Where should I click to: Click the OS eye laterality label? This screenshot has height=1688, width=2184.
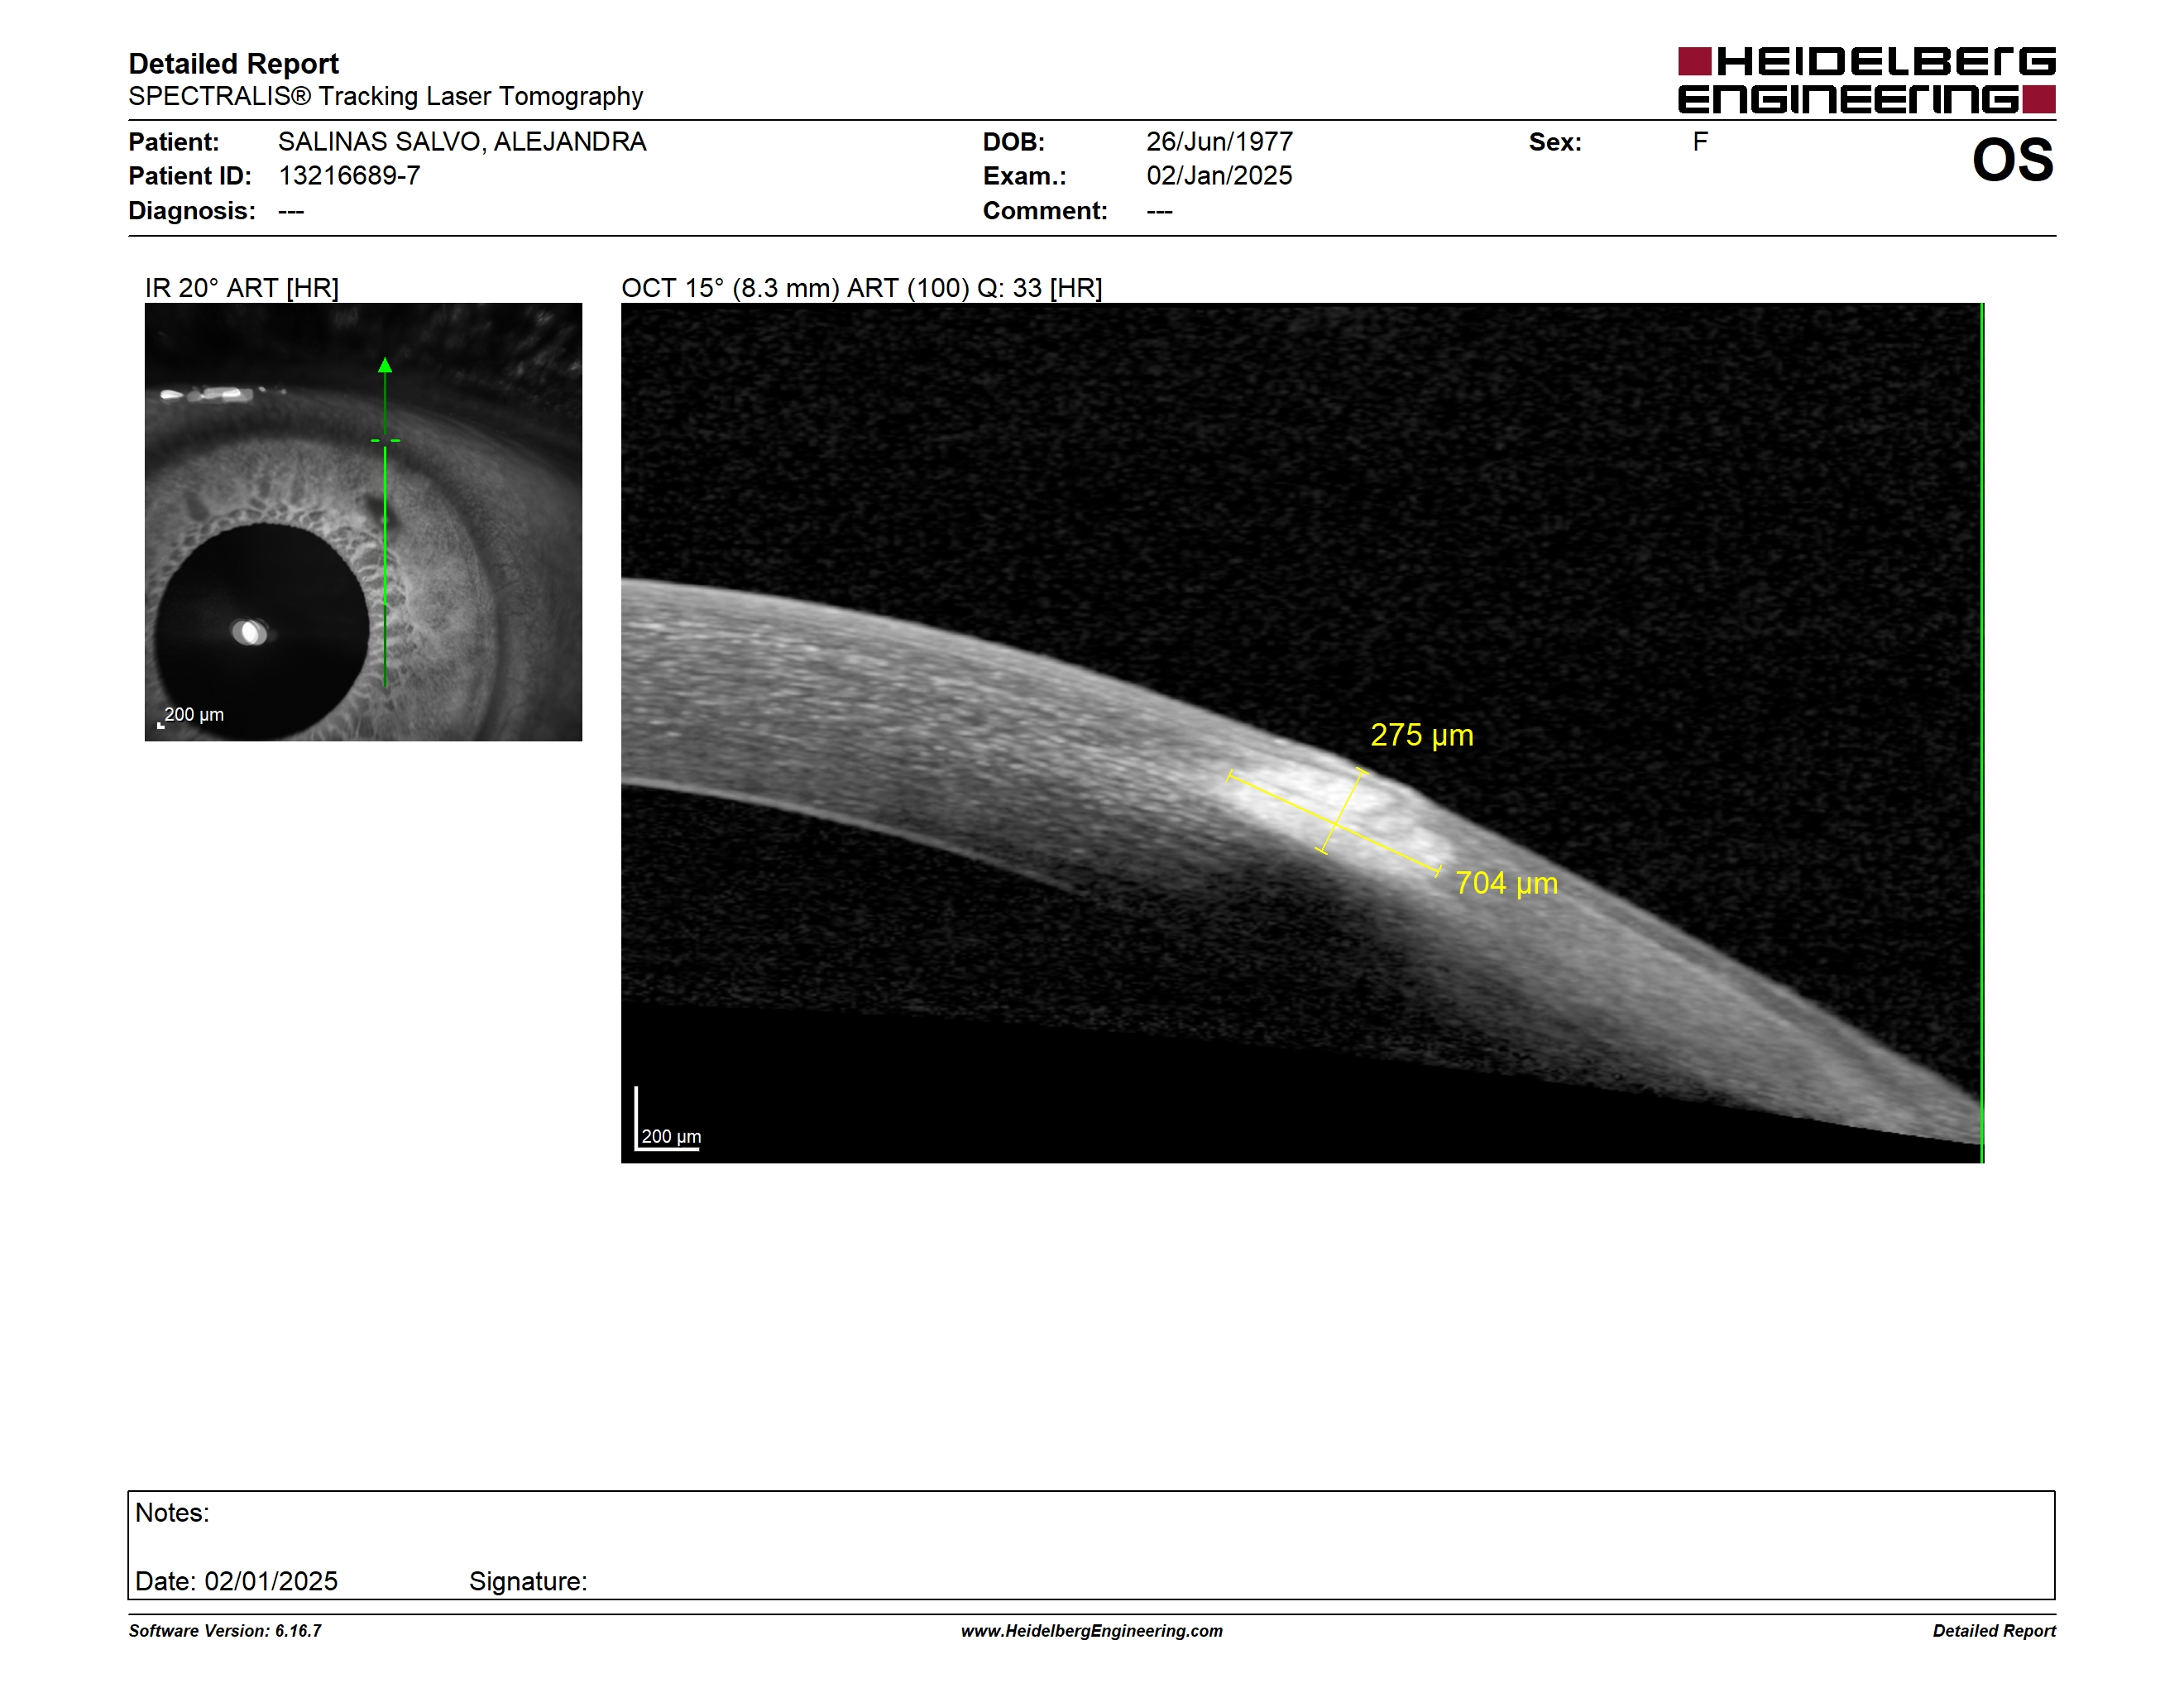click(x=2012, y=160)
